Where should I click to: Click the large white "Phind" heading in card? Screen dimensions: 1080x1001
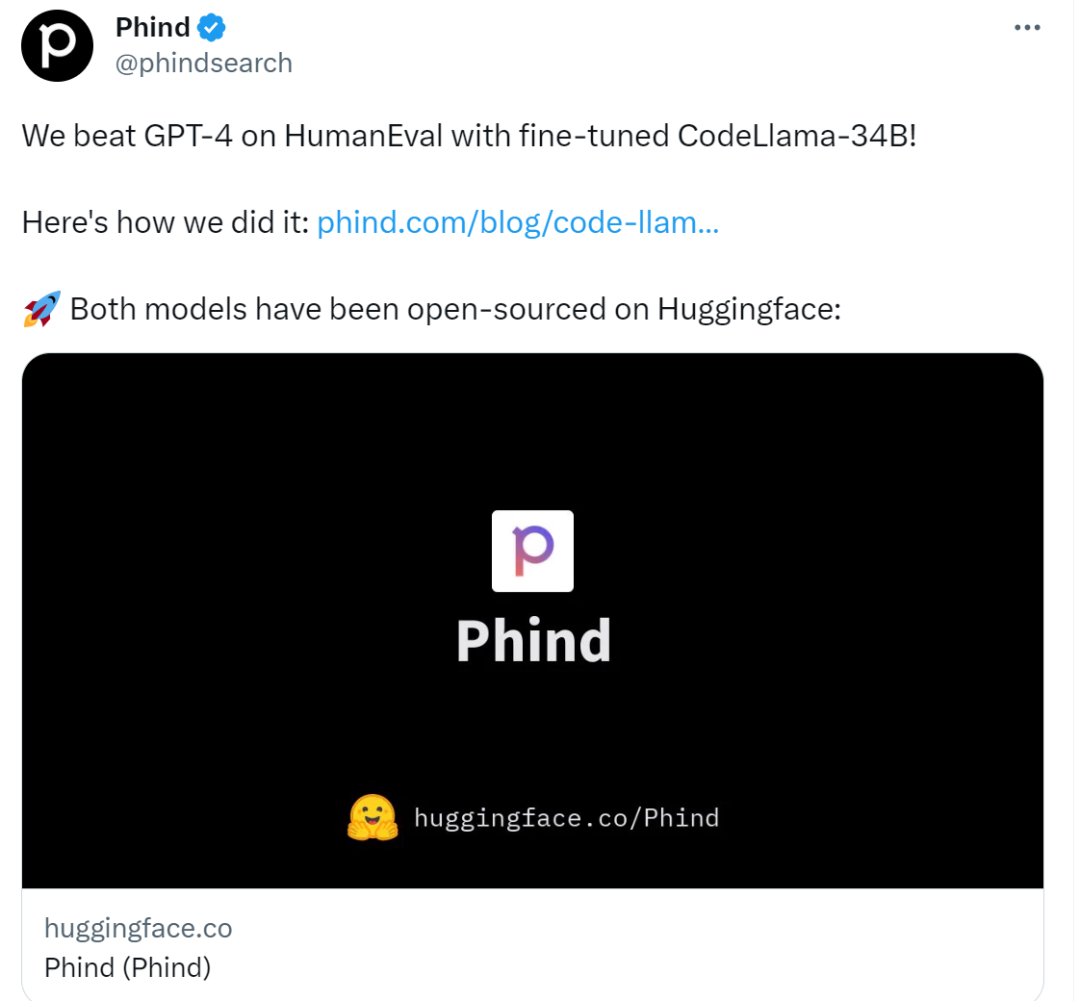[533, 641]
